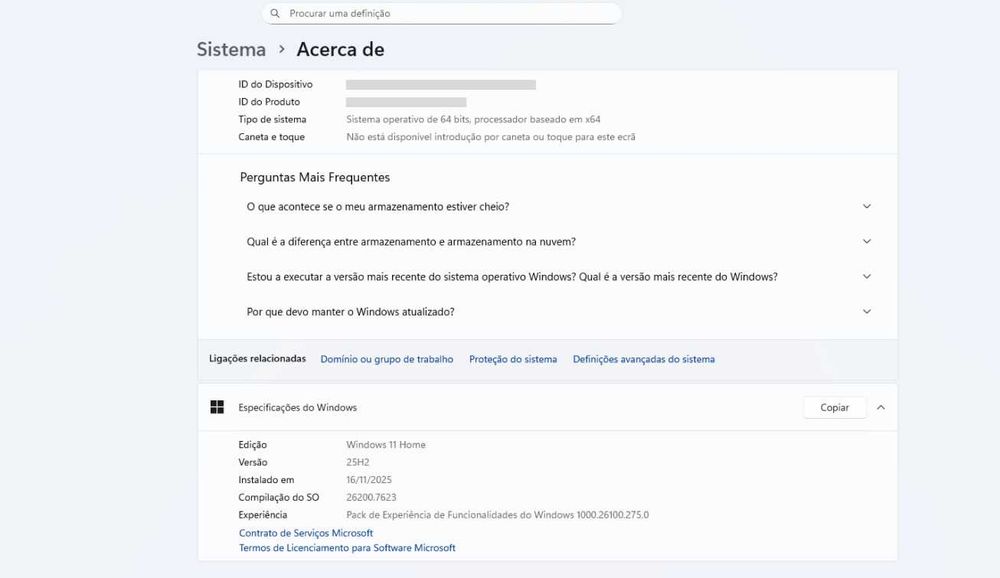Select the version value '25H2'
Image resolution: width=1000 pixels, height=578 pixels.
tap(358, 462)
